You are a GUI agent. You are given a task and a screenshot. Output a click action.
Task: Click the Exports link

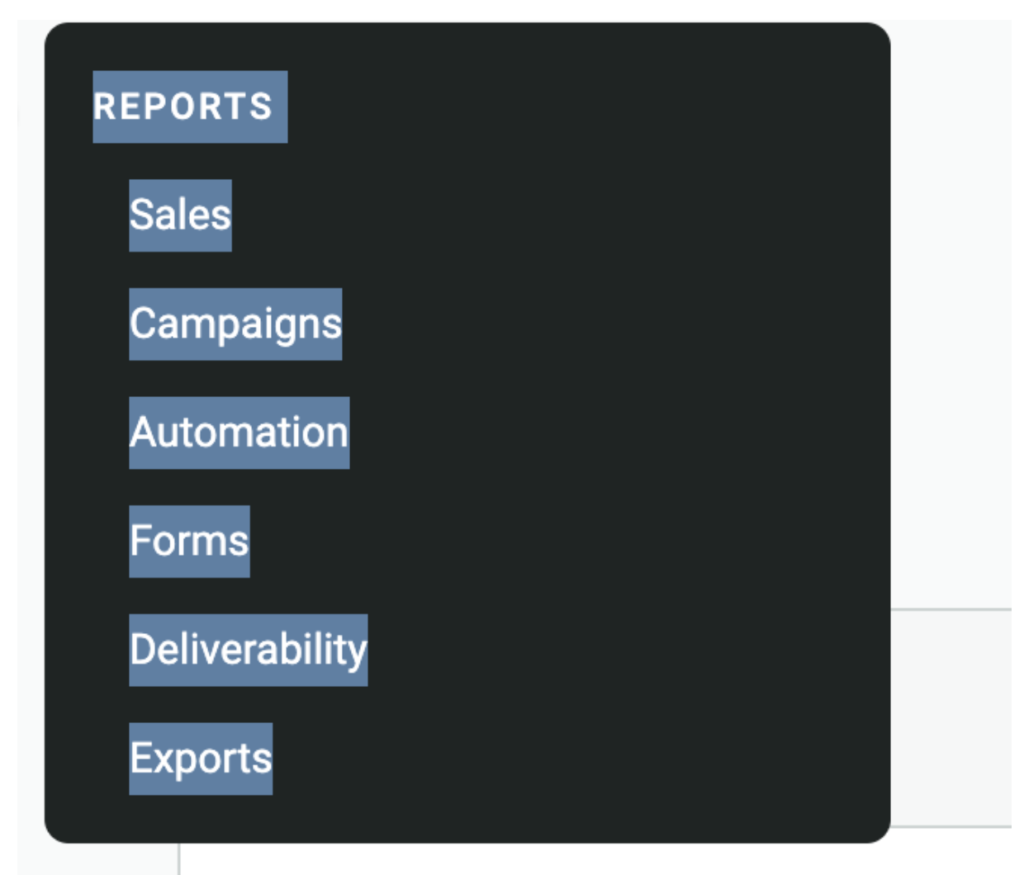point(200,758)
